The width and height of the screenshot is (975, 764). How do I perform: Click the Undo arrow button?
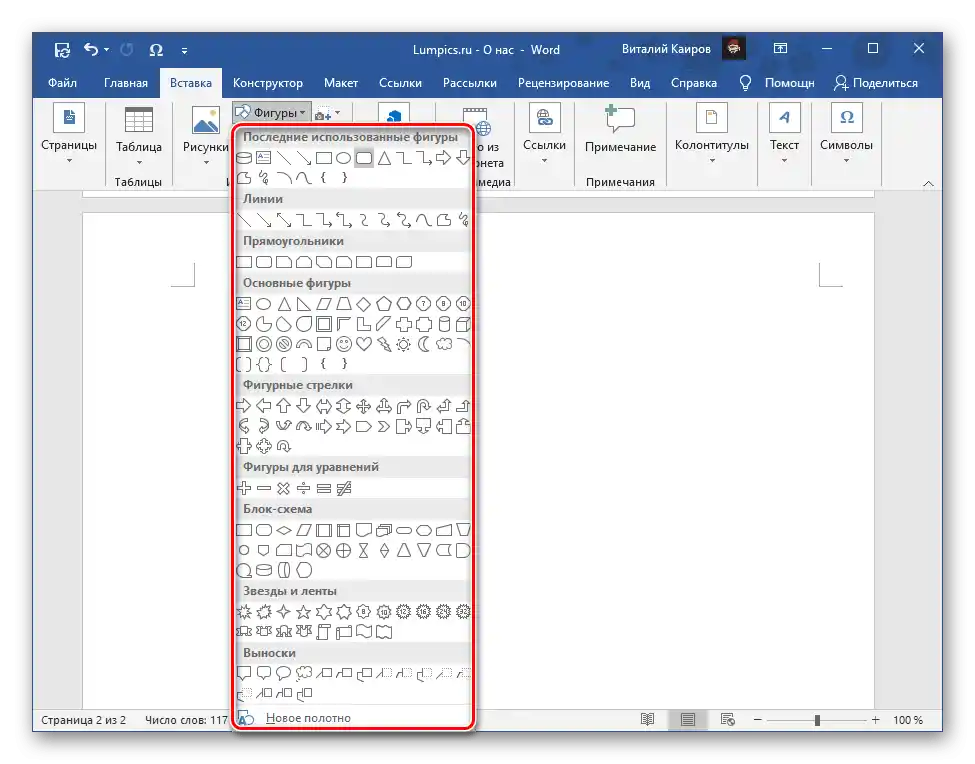91,49
